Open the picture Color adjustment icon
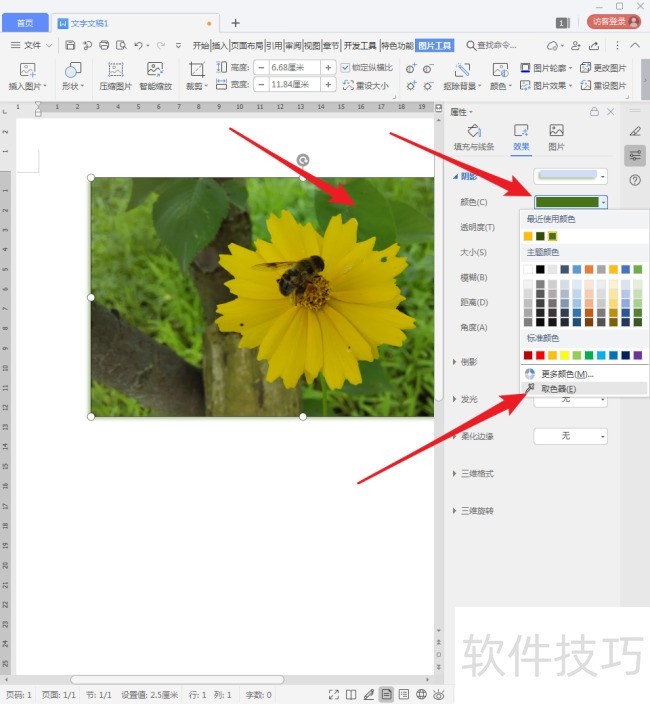Screen dimensions: 650x704 [500, 70]
